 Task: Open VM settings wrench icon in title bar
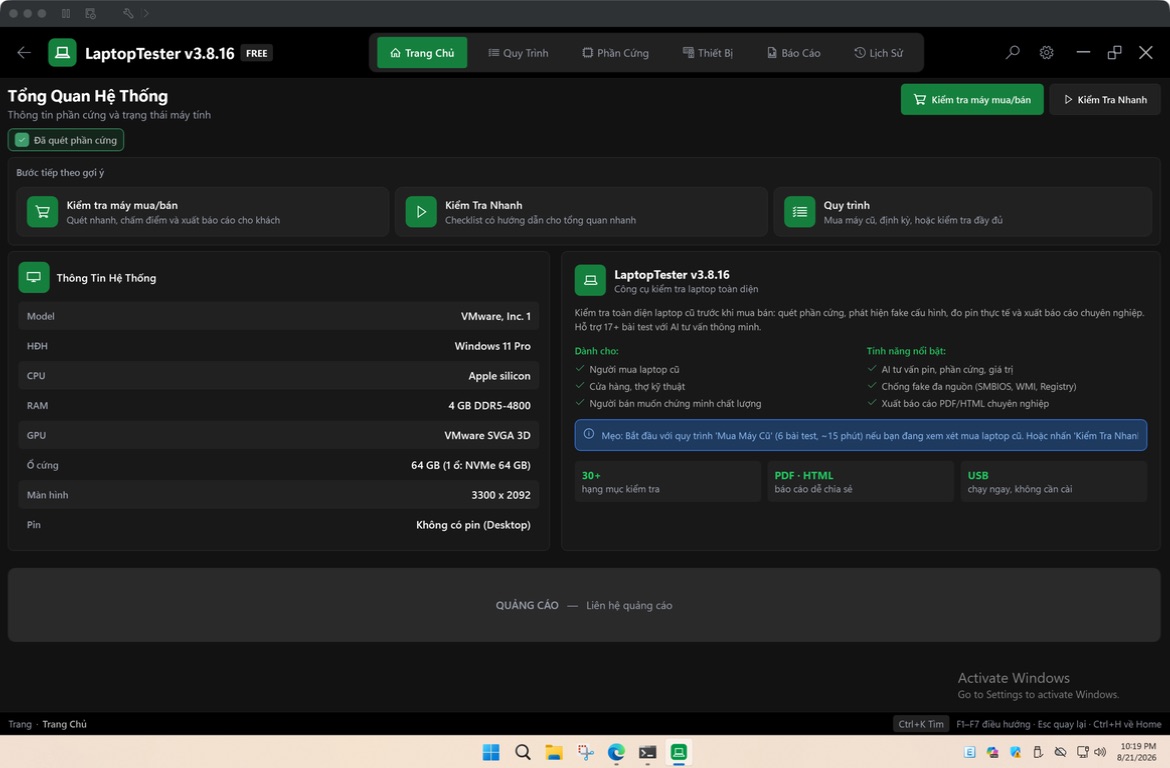128,13
